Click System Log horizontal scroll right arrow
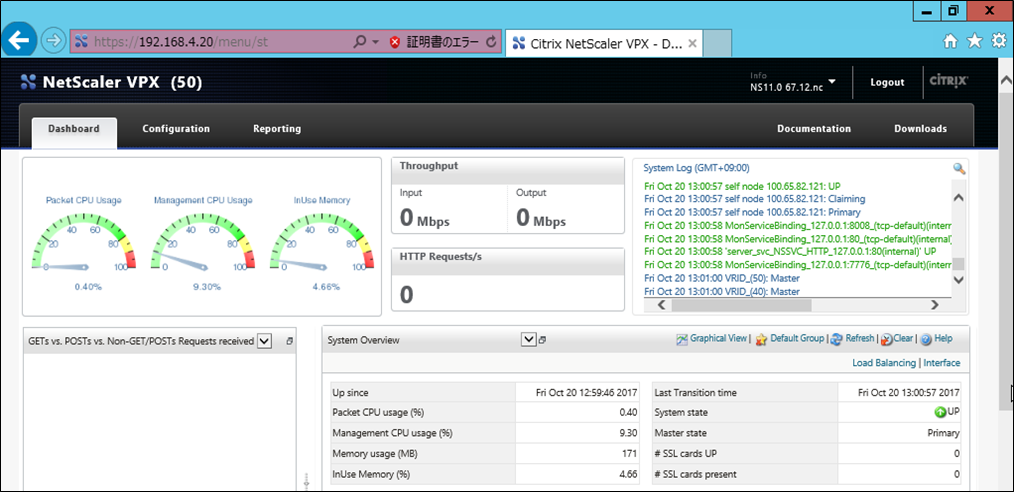Image resolution: width=1014 pixels, height=492 pixels. point(934,305)
